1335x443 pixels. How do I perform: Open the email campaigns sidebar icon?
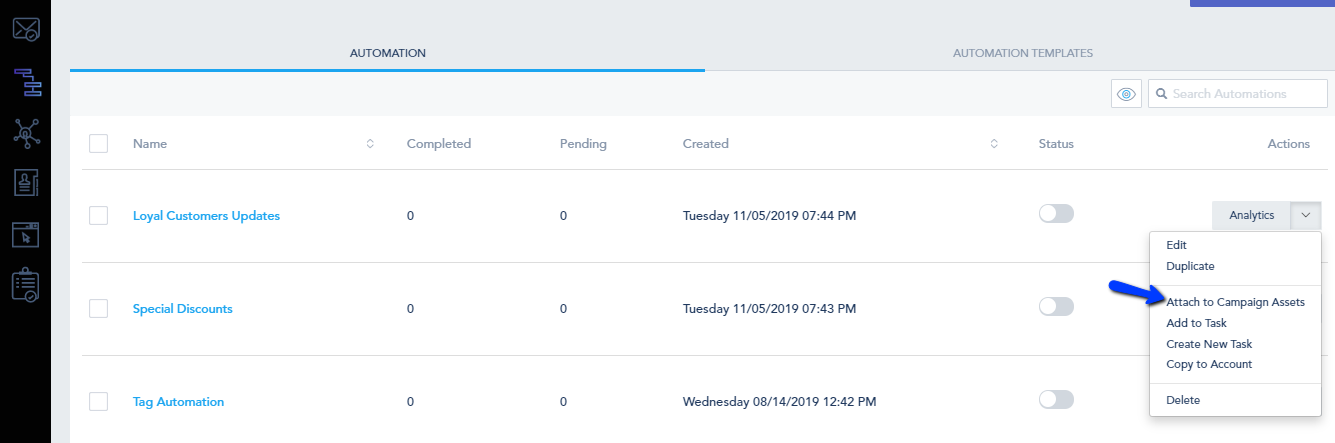[x=25, y=29]
